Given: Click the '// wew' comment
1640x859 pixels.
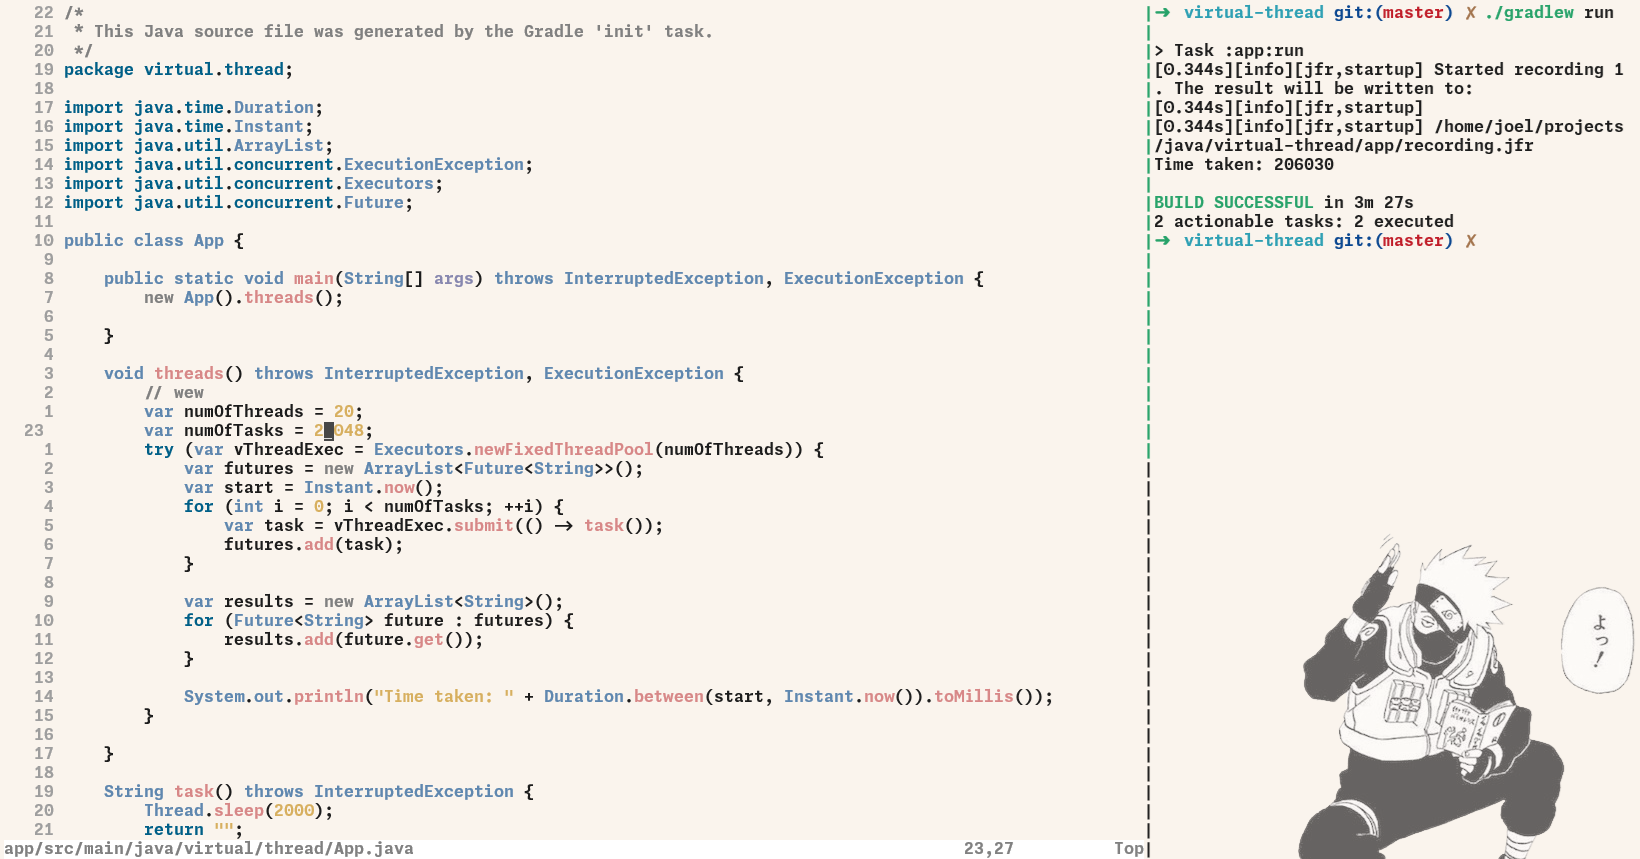Looking at the screenshot, I should click(x=174, y=392).
